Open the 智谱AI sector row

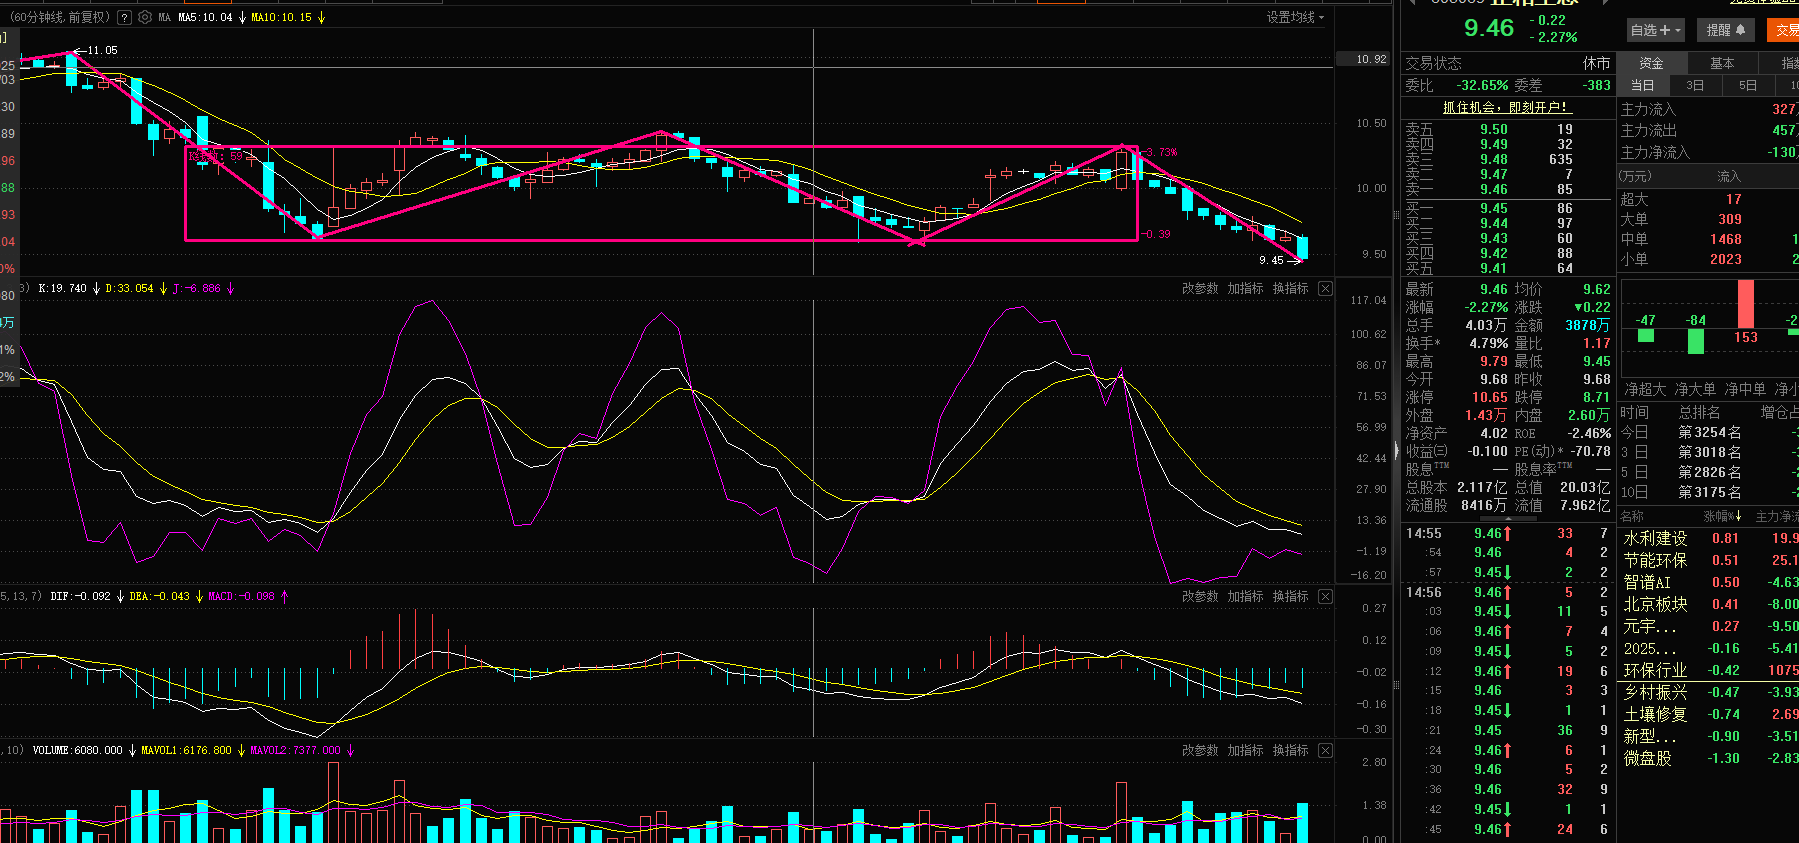click(x=1709, y=582)
